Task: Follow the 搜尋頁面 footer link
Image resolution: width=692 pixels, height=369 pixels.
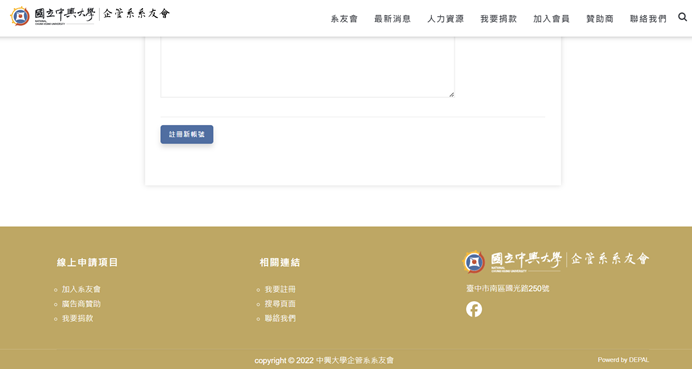Action: coord(280,304)
